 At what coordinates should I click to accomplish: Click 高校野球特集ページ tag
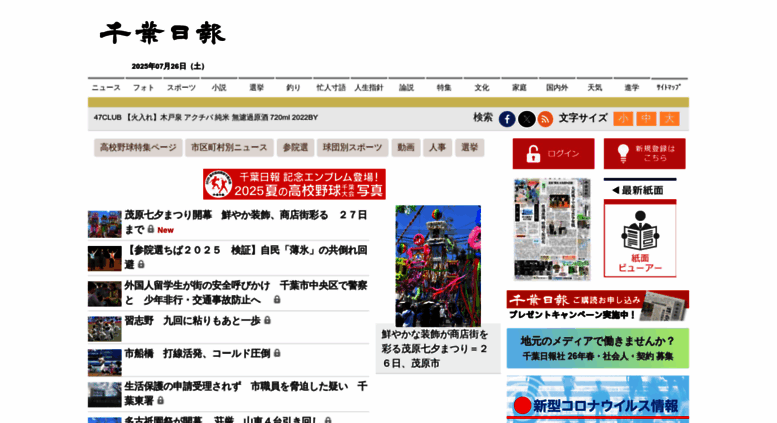point(138,148)
